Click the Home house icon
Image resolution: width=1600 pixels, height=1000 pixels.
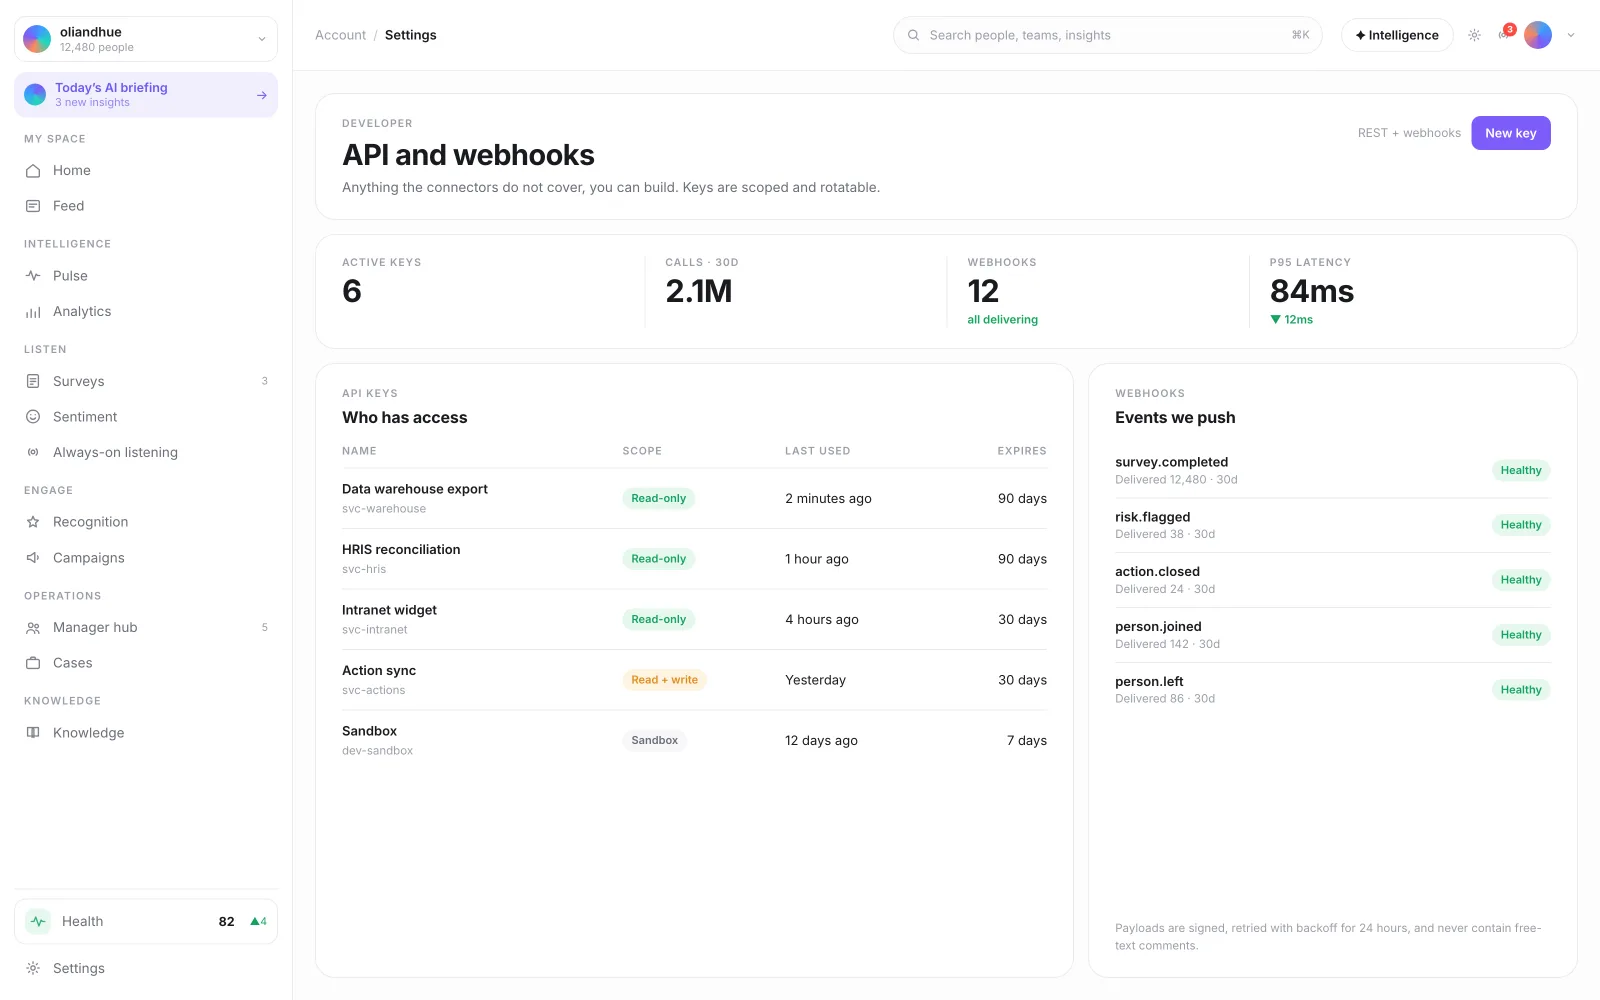[x=33, y=171]
